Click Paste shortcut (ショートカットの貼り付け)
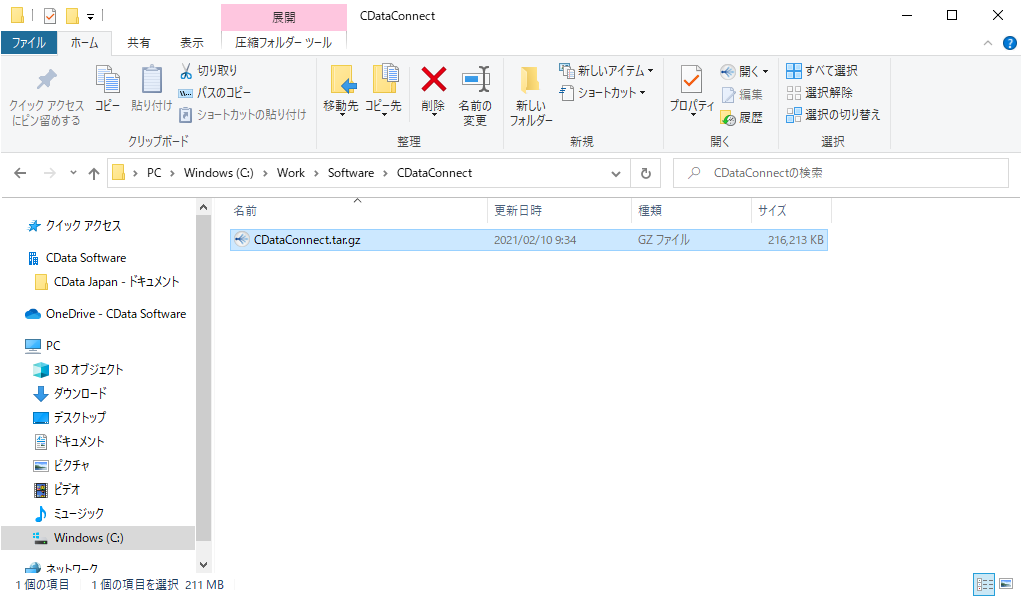The image size is (1022, 597). point(242,115)
